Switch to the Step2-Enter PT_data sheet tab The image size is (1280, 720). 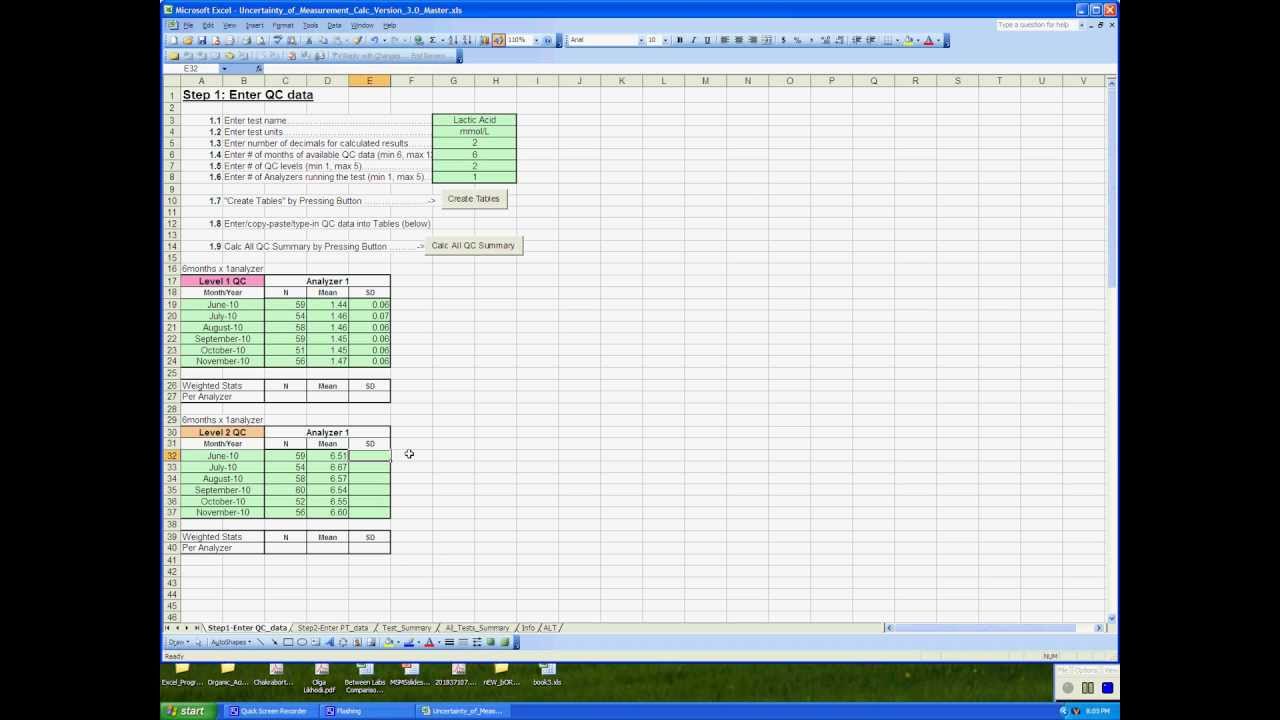point(333,628)
